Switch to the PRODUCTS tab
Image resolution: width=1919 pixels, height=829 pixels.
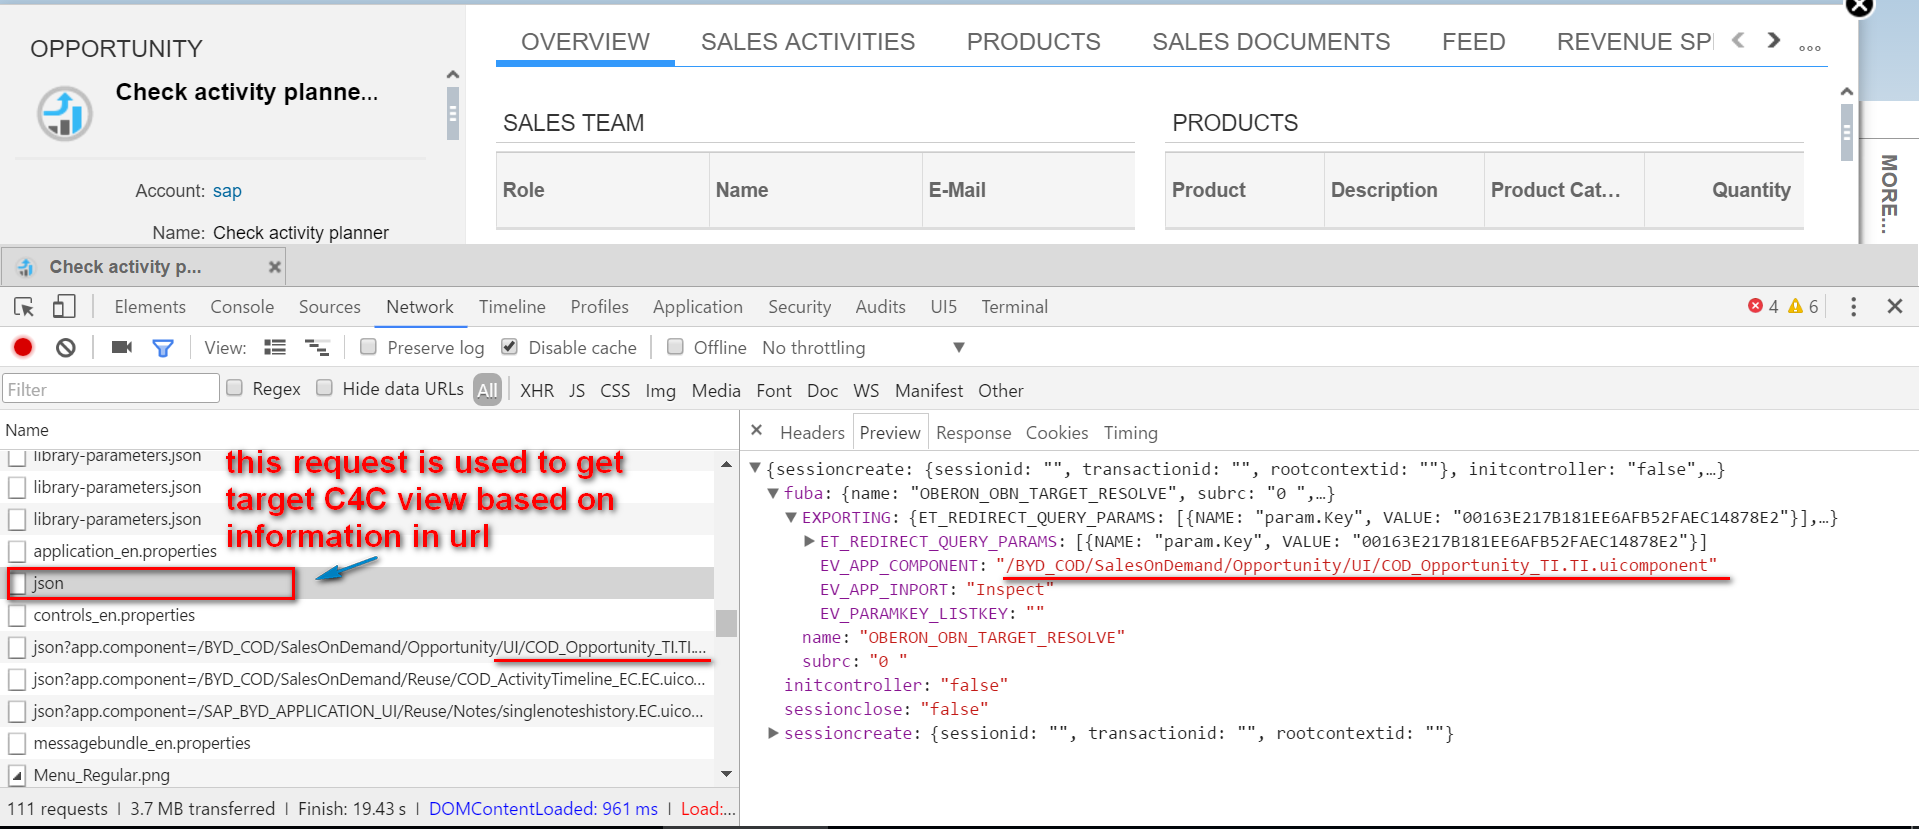[1033, 42]
